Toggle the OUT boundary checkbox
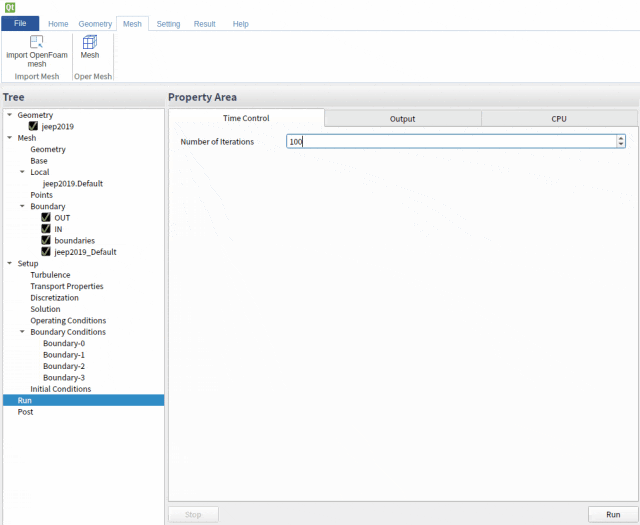This screenshot has height=525, width=640. click(46, 217)
